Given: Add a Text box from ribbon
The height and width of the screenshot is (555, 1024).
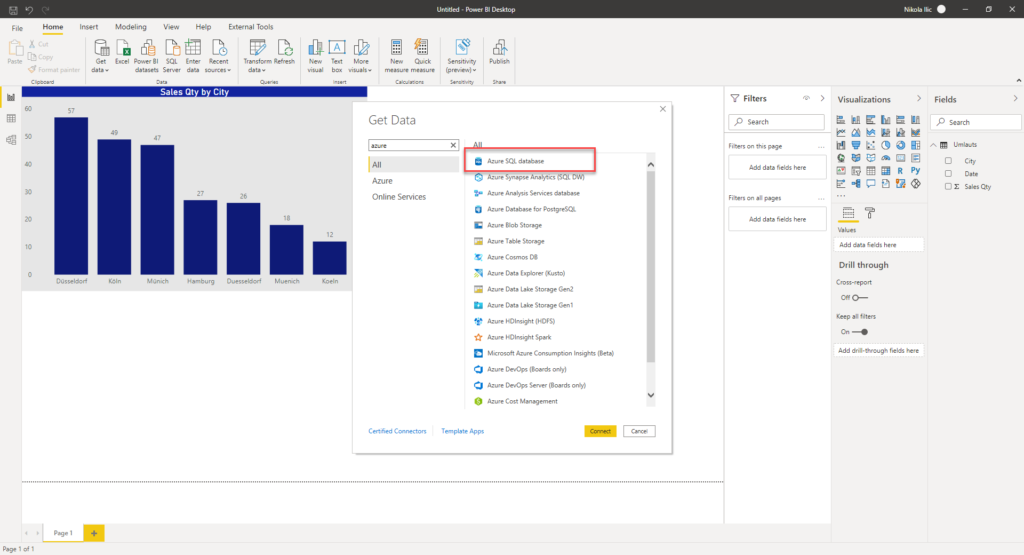Looking at the screenshot, I should point(337,56).
